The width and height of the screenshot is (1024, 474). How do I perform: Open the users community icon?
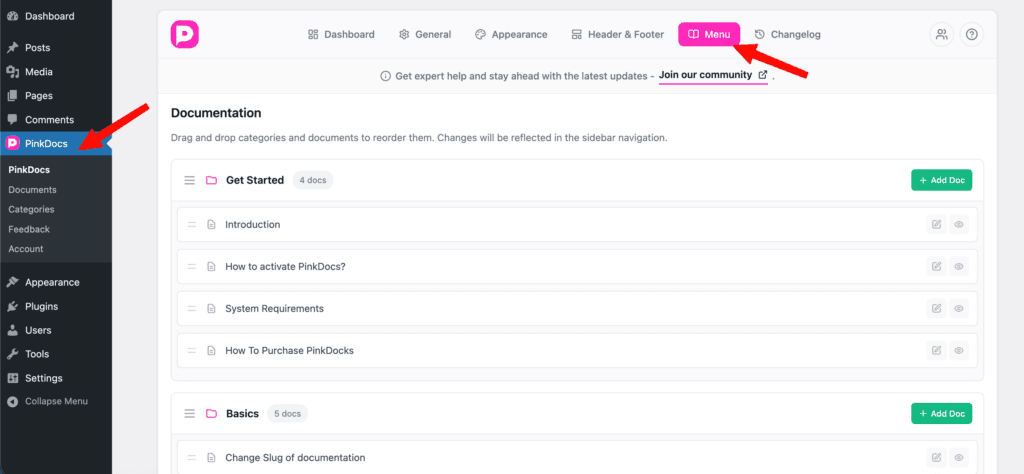(x=941, y=34)
